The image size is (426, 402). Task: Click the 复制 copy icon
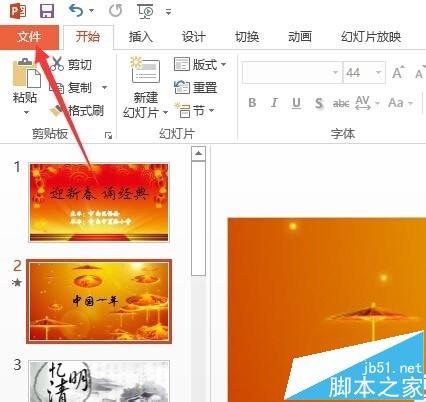57,88
